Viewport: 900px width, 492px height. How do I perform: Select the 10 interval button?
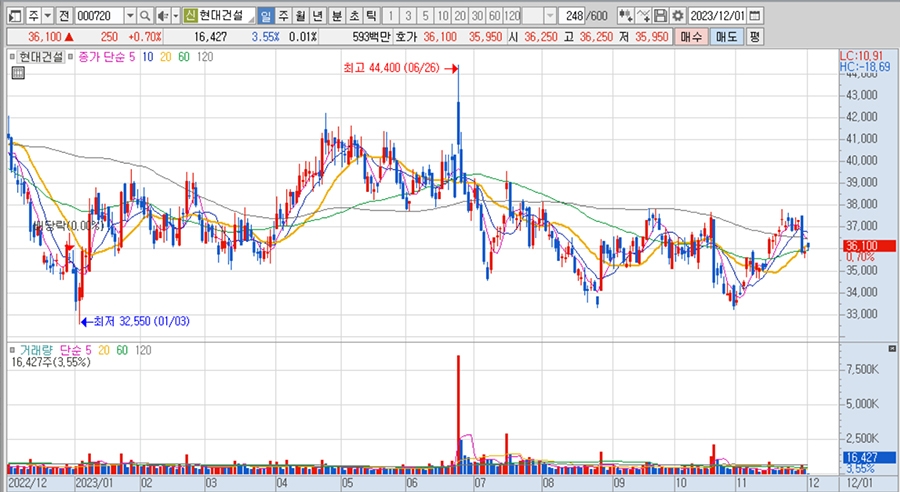pyautogui.click(x=443, y=16)
